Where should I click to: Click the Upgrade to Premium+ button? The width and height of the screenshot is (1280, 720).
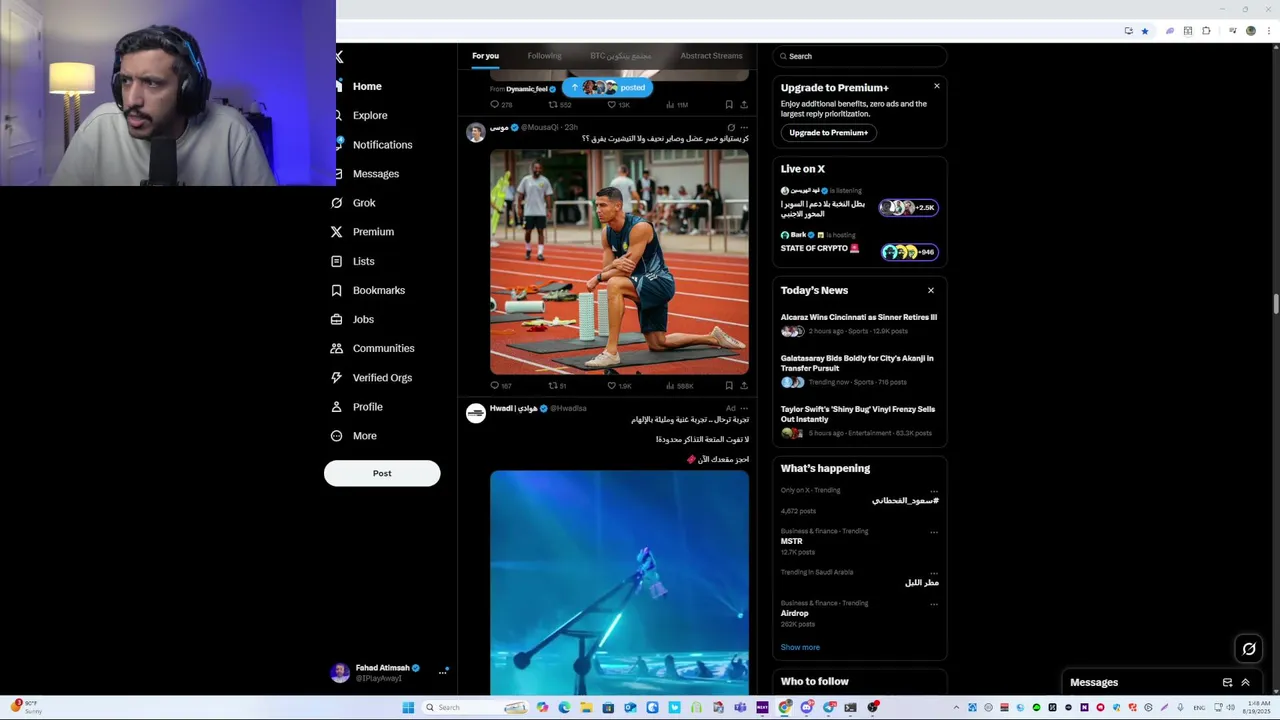click(x=828, y=133)
